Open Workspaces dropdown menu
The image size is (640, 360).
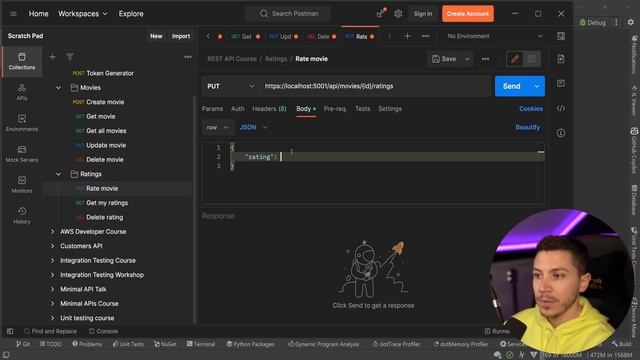[x=82, y=13]
